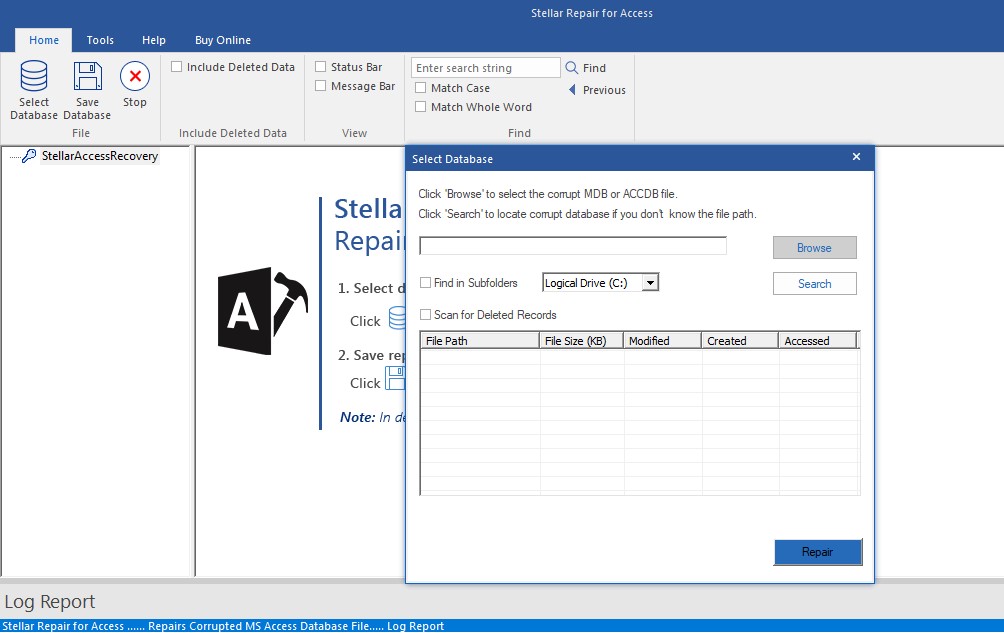1004x633 pixels.
Task: Enable Scan for Deleted Records checkbox
Action: tap(425, 314)
